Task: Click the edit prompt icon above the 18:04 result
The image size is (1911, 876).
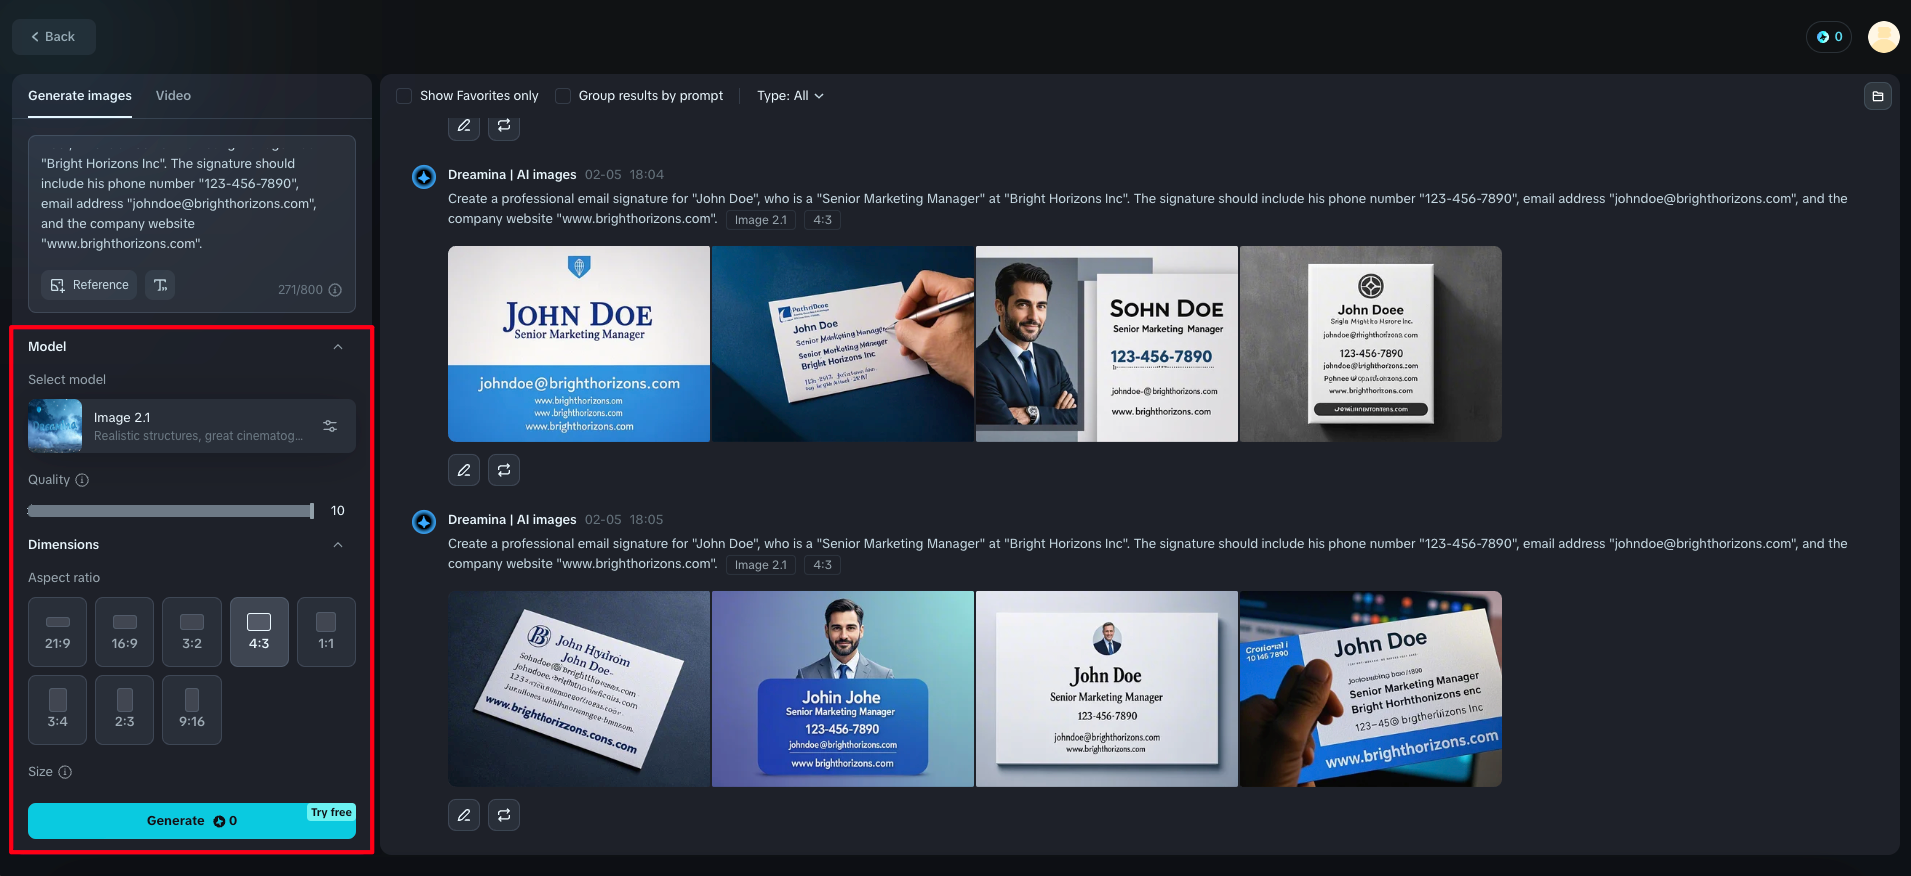Action: coord(464,126)
